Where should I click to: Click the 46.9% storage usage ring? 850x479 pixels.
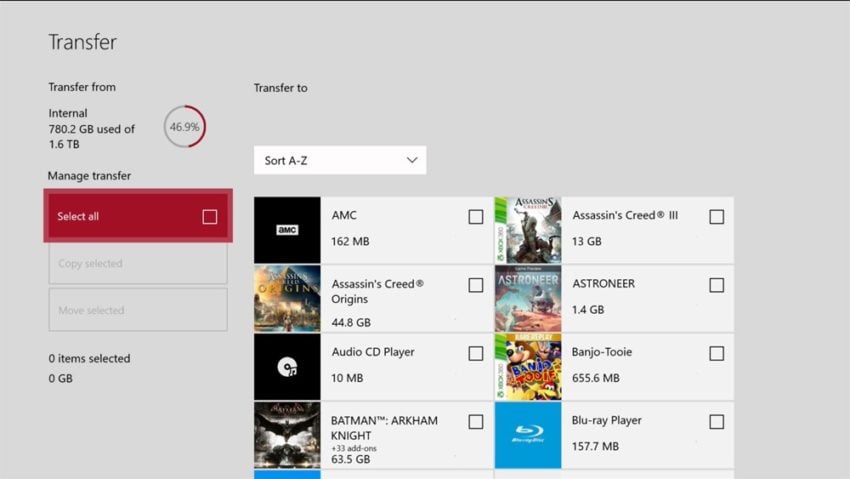coord(185,127)
